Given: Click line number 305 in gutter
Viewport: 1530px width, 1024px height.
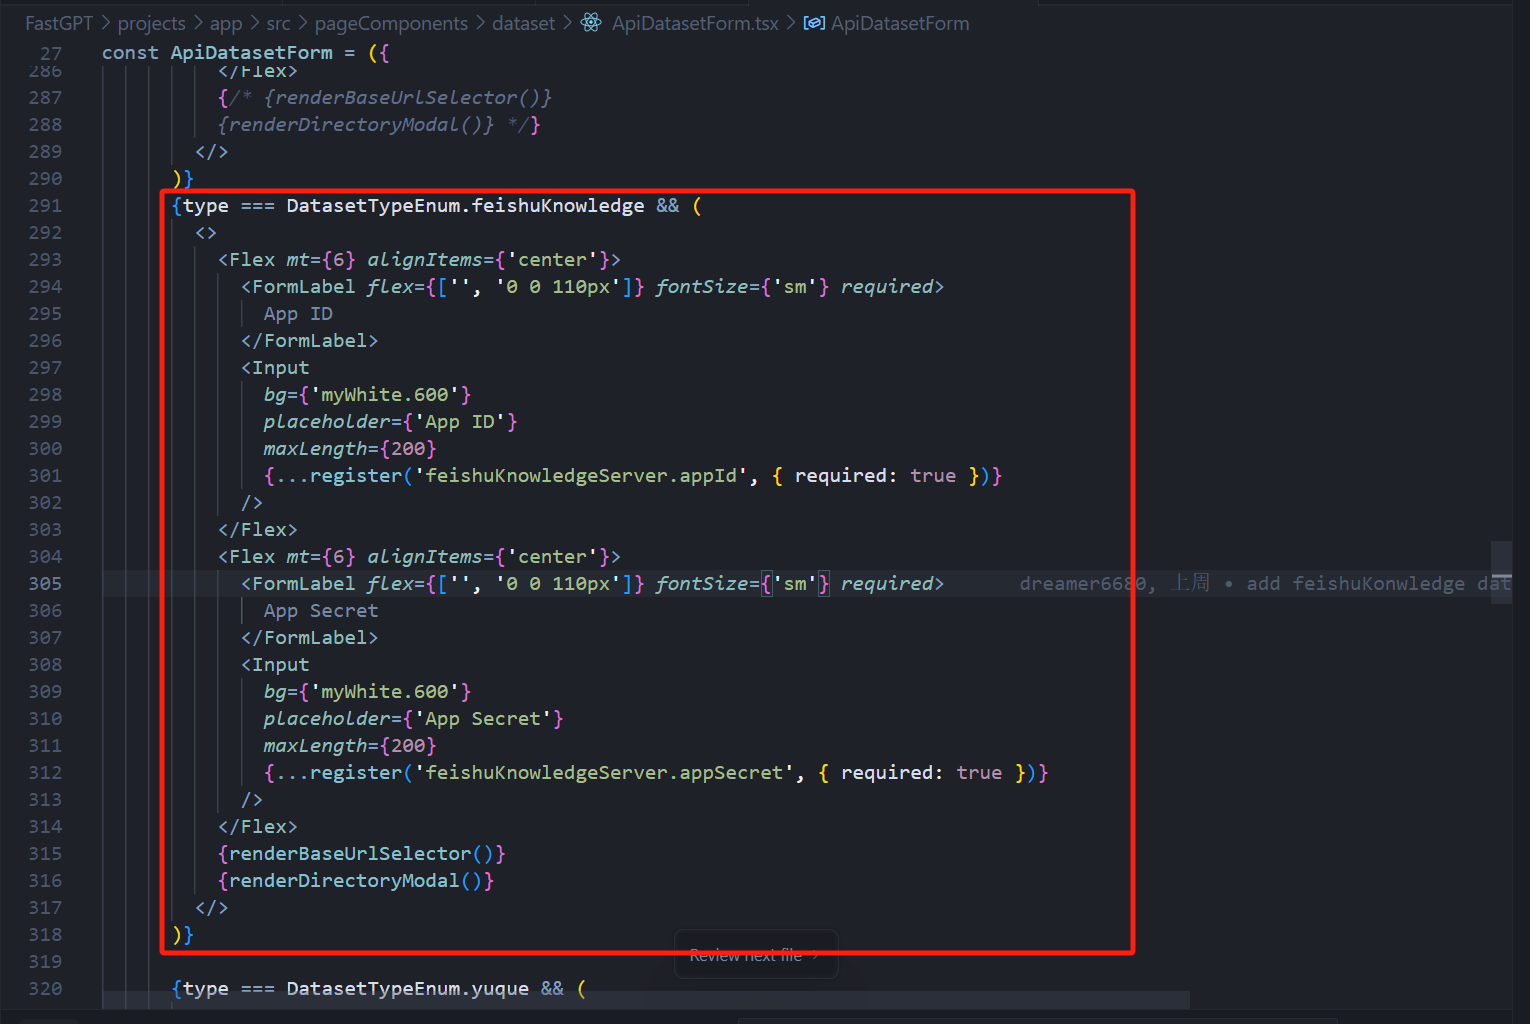Looking at the screenshot, I should [45, 583].
